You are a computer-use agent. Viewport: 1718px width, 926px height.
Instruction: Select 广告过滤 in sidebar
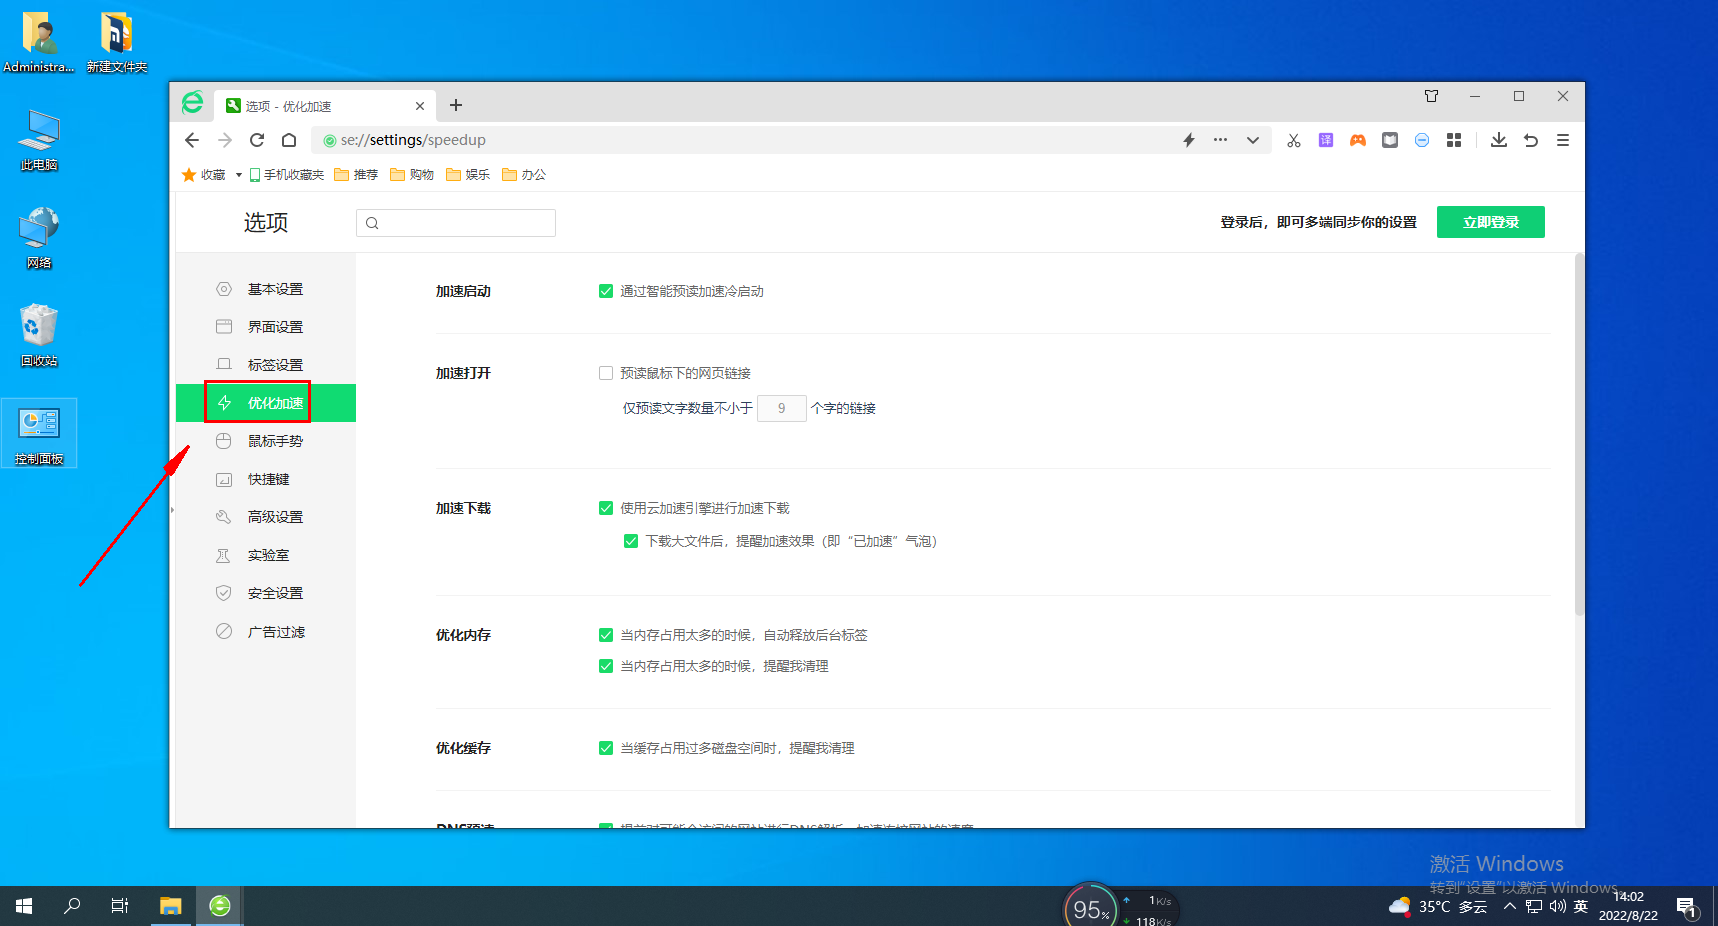[266, 632]
